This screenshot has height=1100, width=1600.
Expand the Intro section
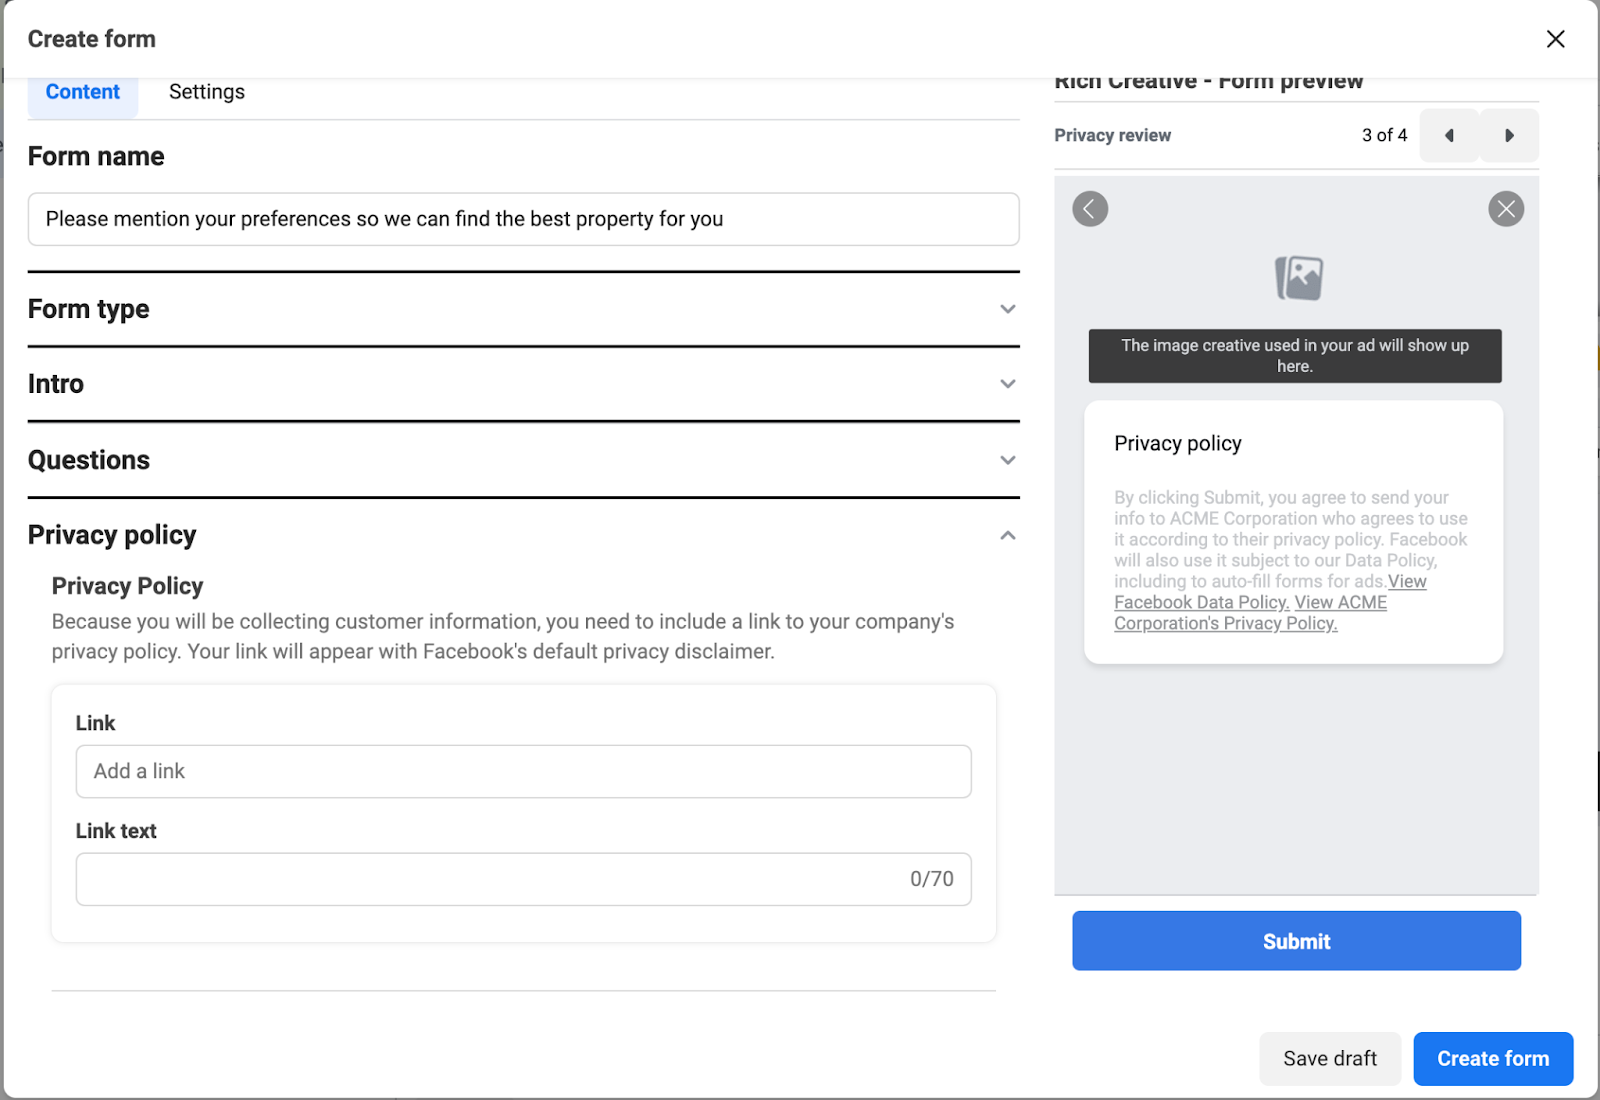[1008, 384]
